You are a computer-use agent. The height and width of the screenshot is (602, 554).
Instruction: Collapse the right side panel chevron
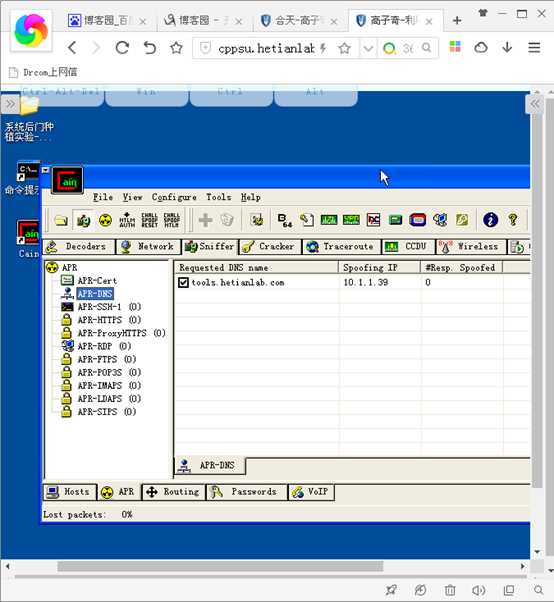coord(534,104)
